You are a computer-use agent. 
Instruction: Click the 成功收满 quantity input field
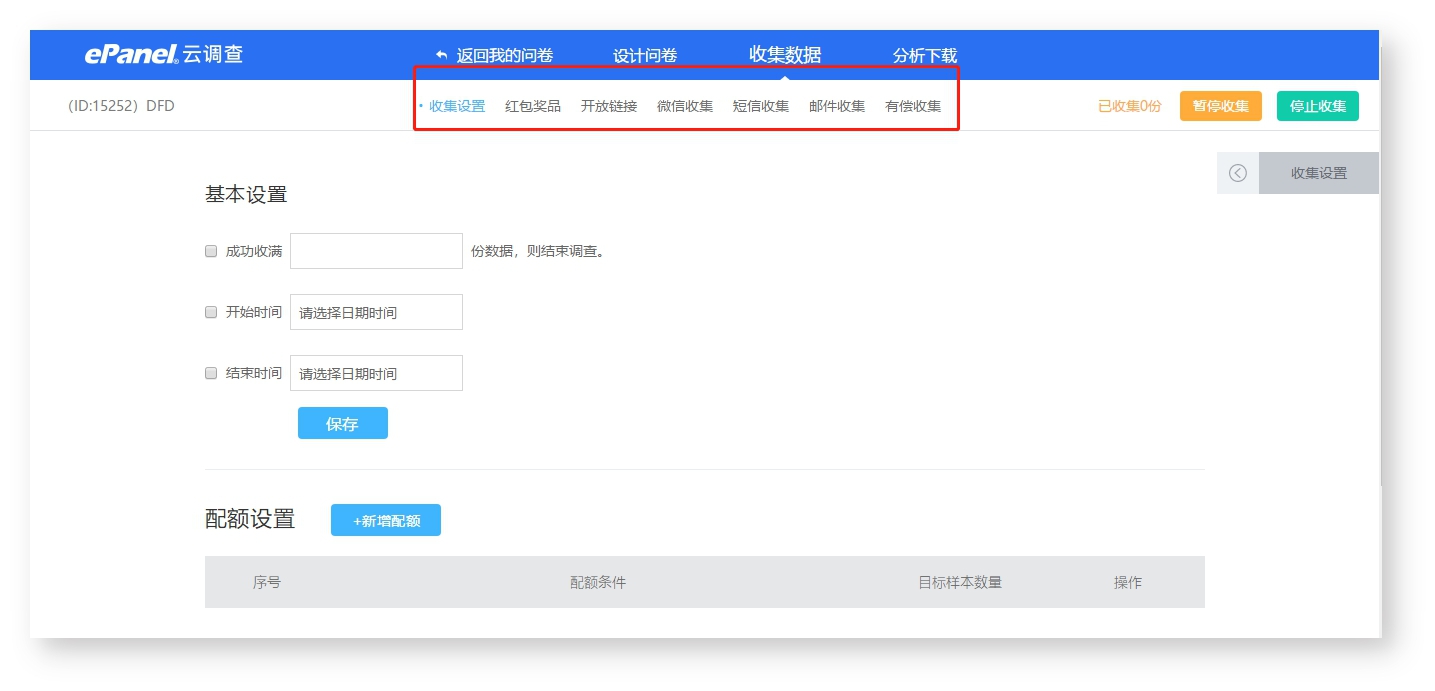(376, 251)
